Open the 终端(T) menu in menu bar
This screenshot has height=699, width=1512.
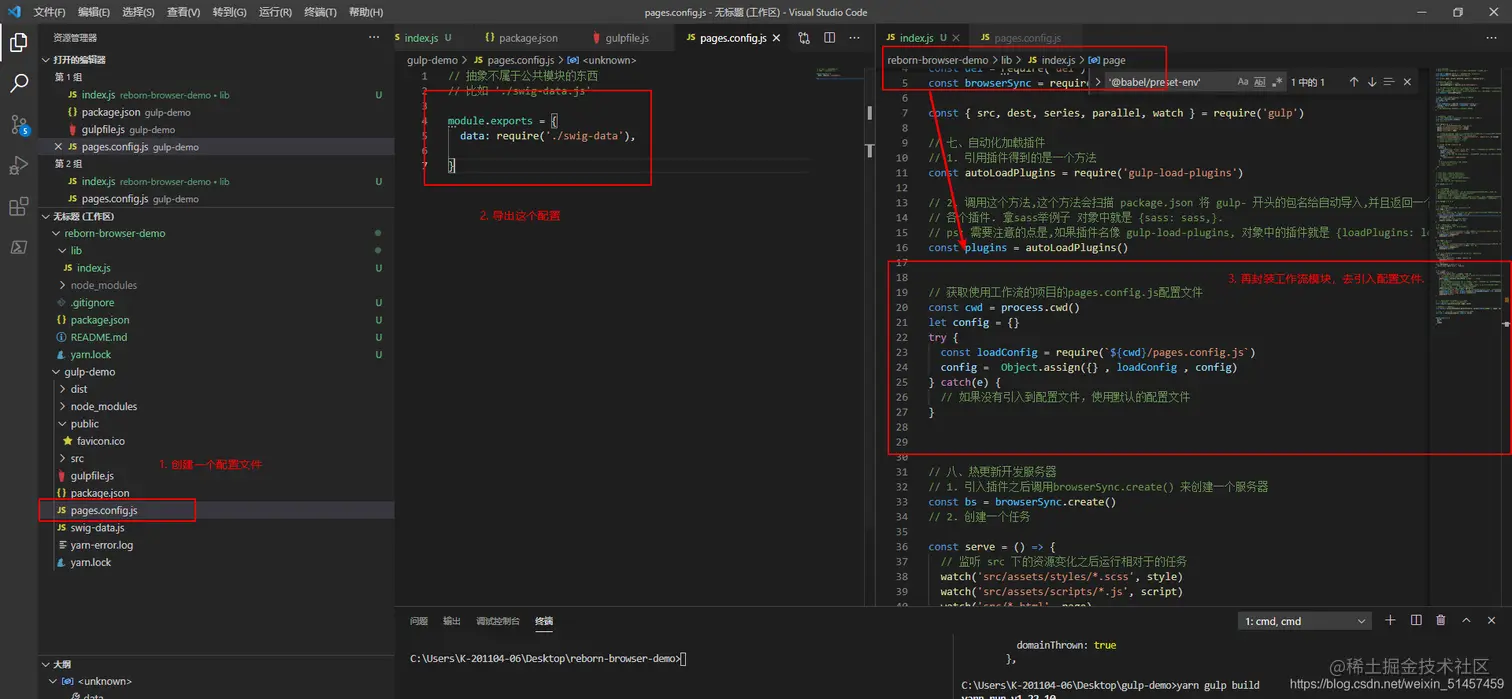pos(320,12)
